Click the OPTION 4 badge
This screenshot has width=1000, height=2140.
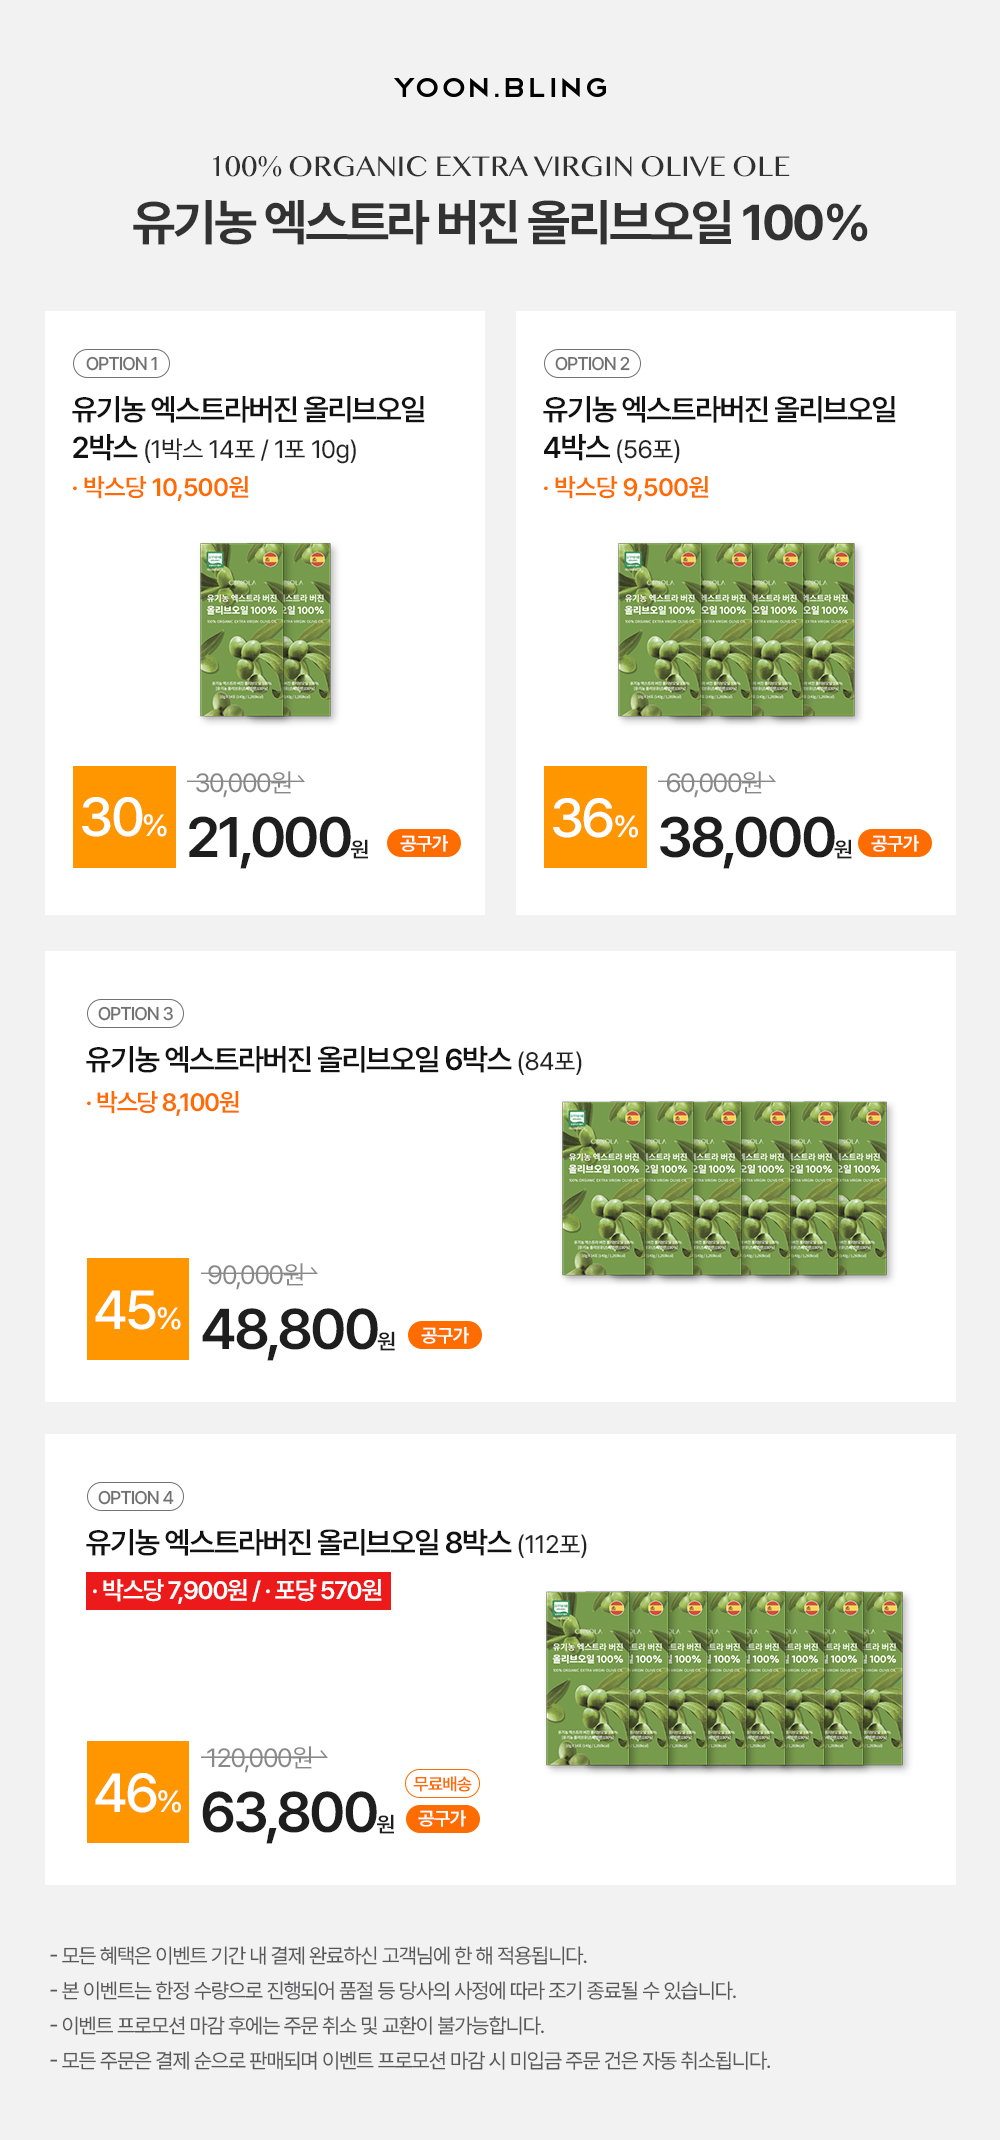click(x=135, y=1497)
